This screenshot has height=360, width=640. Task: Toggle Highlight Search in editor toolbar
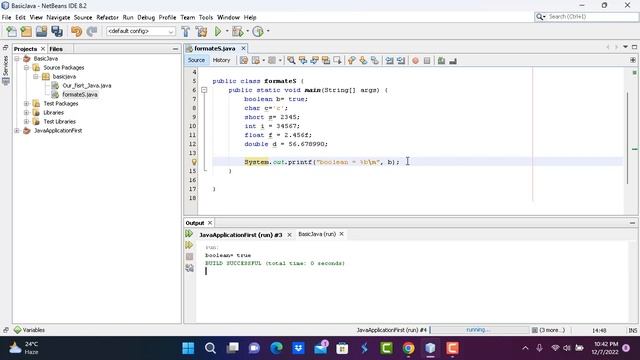(326, 60)
